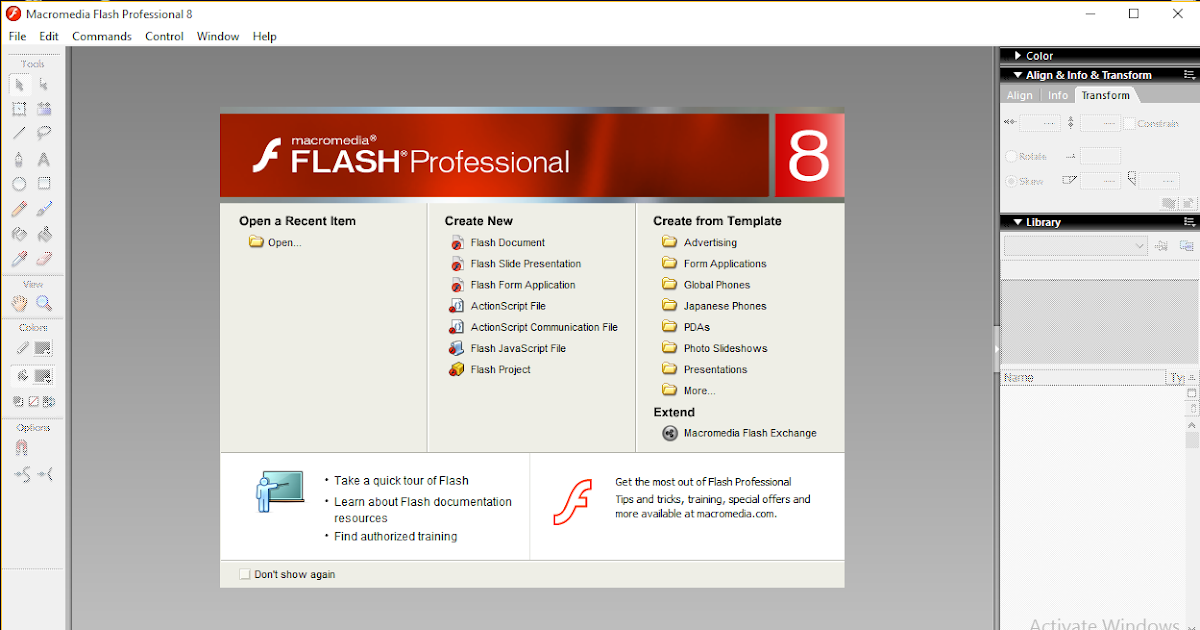Click Take a quick tour of Flash
This screenshot has height=630, width=1200.
(x=401, y=480)
